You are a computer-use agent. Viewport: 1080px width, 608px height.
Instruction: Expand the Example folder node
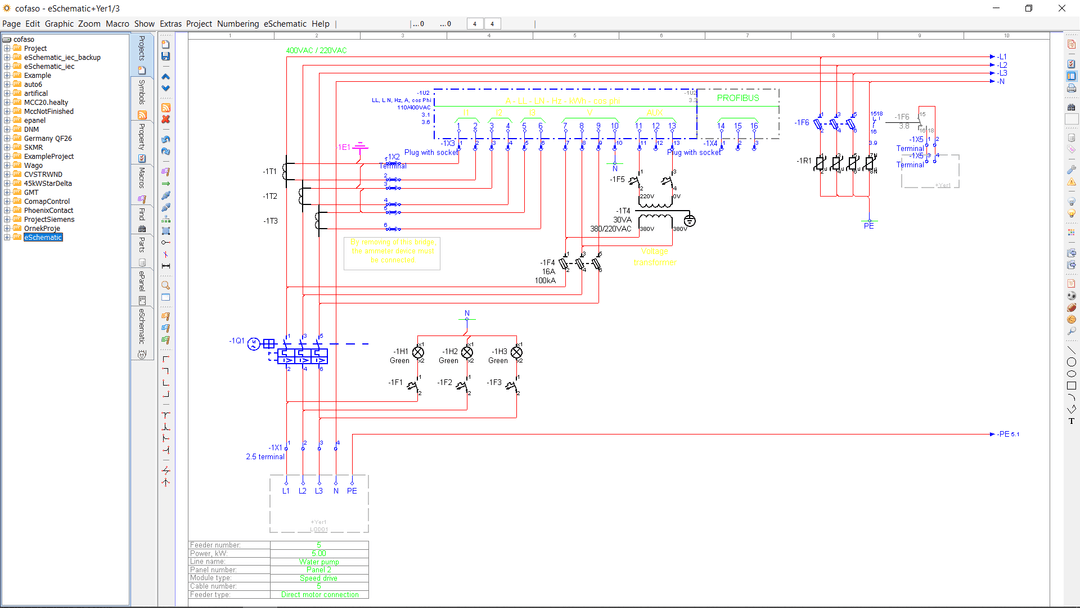(x=7, y=75)
